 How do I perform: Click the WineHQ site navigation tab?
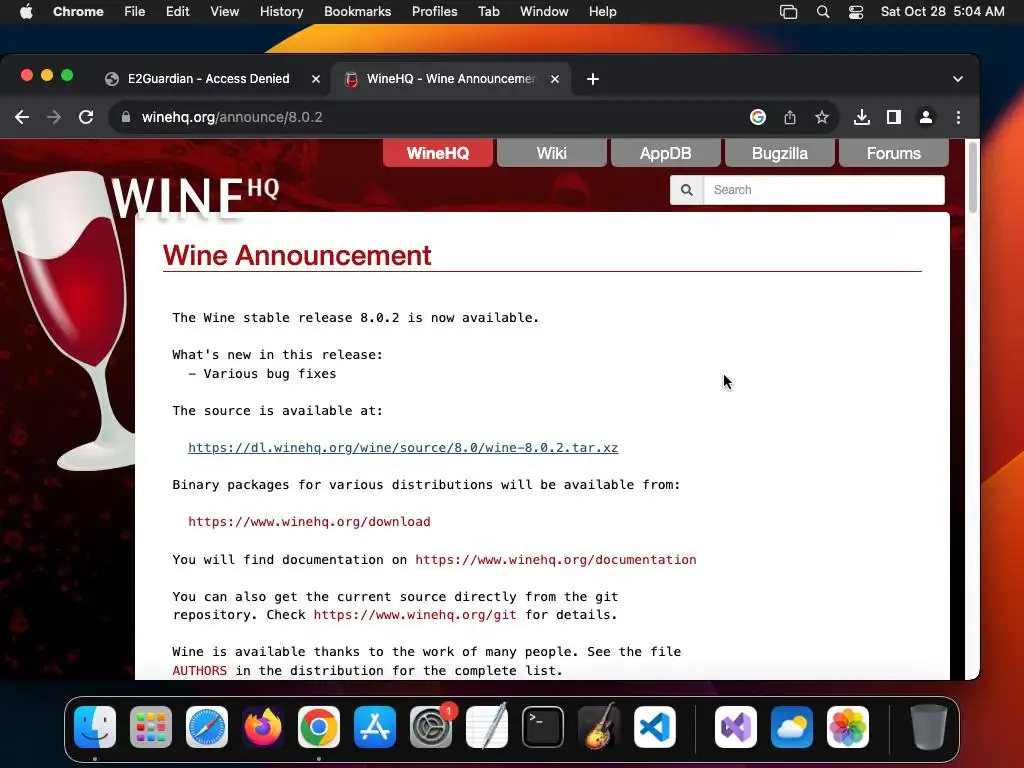click(438, 153)
